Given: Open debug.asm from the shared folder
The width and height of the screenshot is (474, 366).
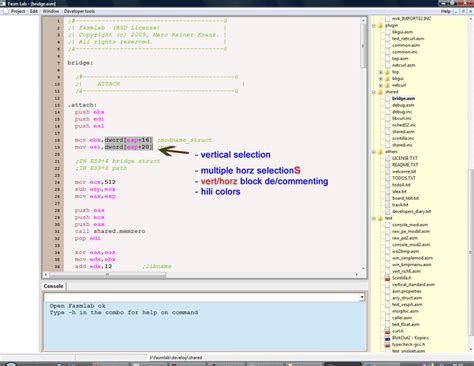Looking at the screenshot, I should coord(403,105).
